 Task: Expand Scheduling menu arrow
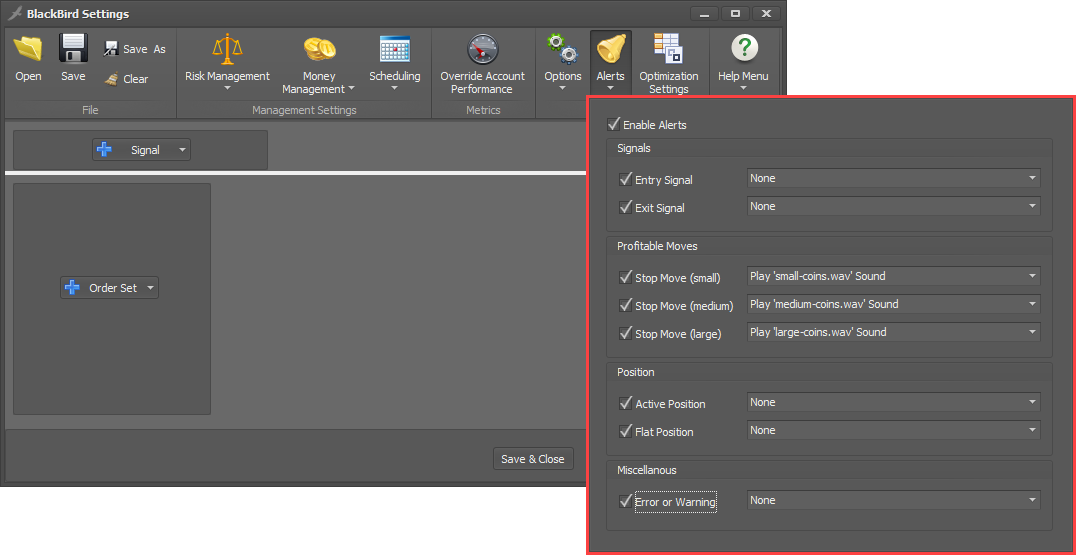(395, 88)
